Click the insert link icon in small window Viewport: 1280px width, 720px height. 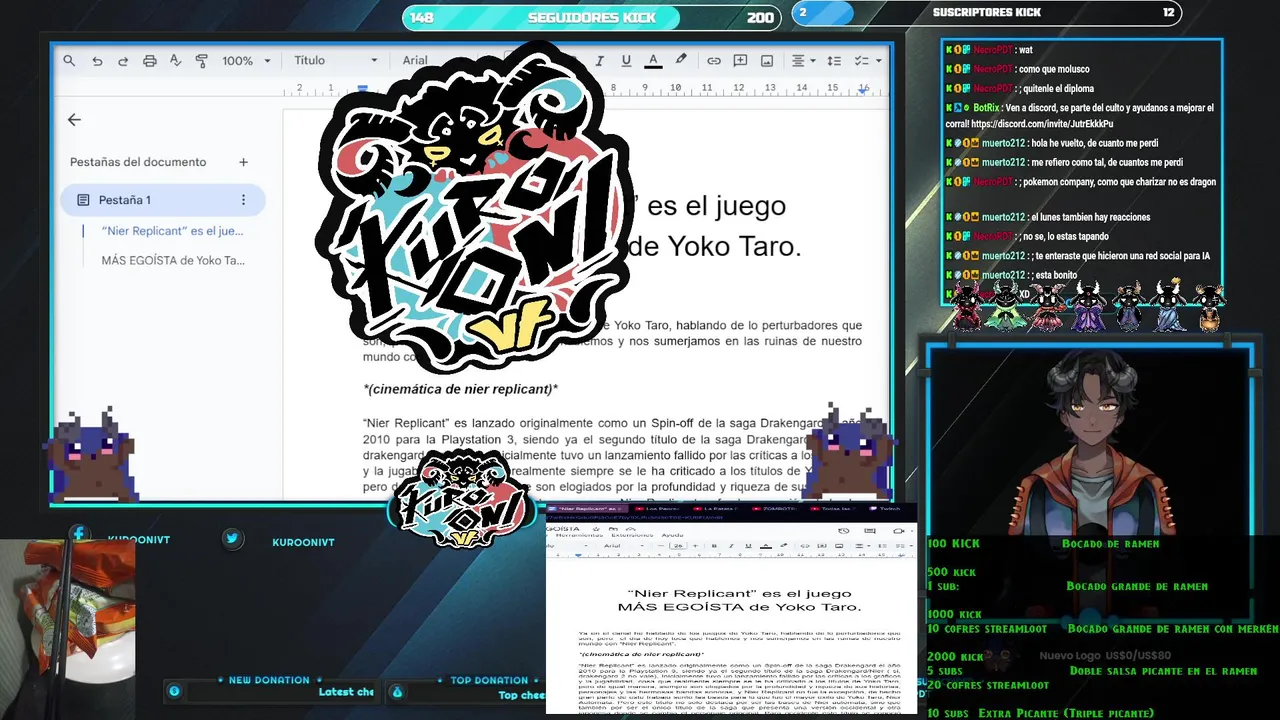click(805, 546)
